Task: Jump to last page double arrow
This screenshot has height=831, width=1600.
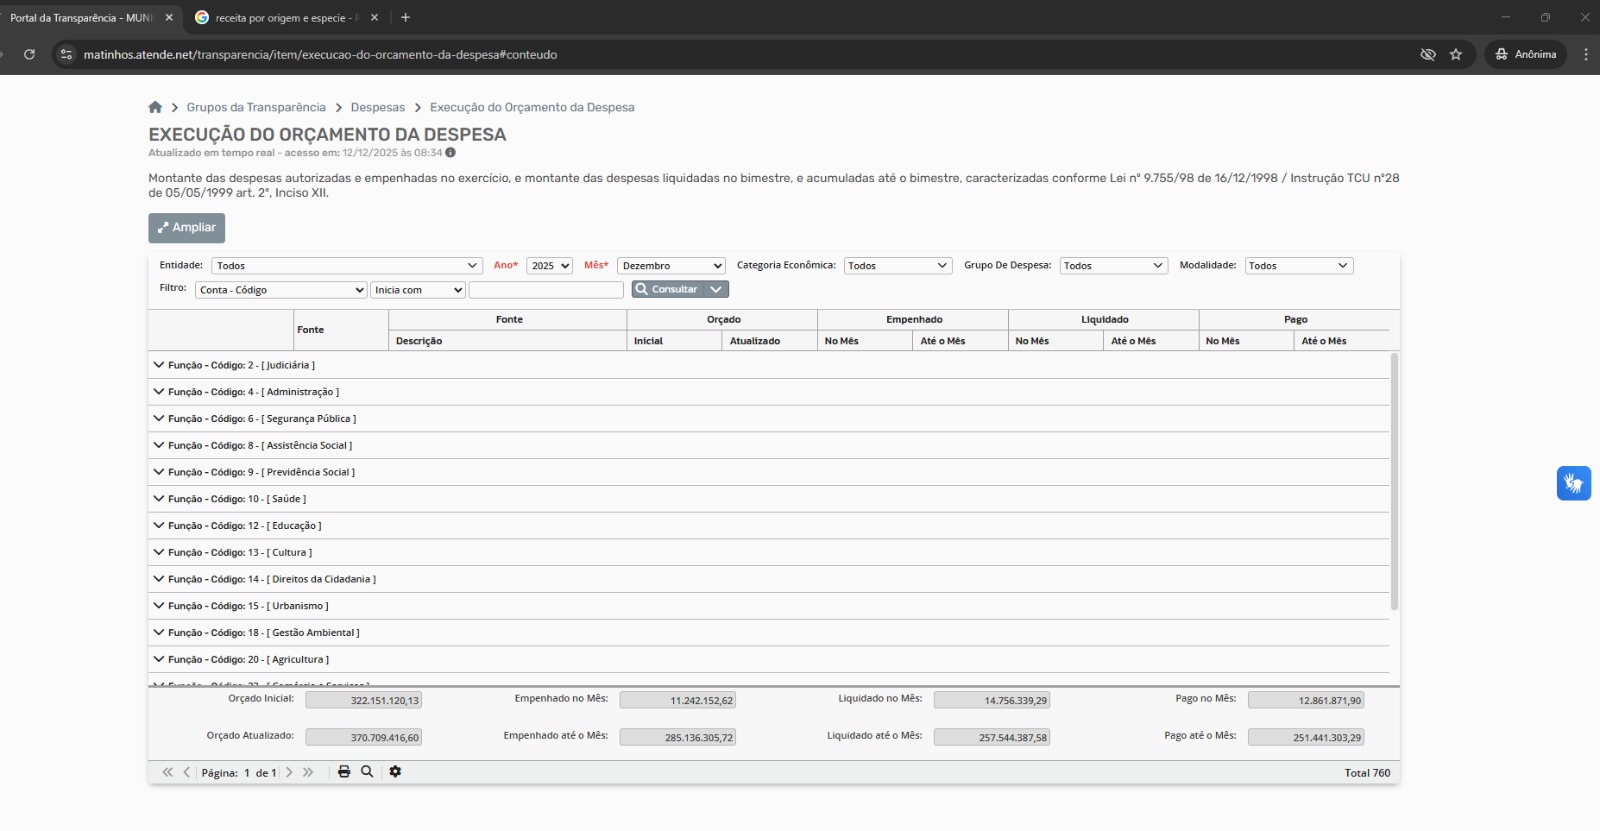Action: tap(308, 773)
